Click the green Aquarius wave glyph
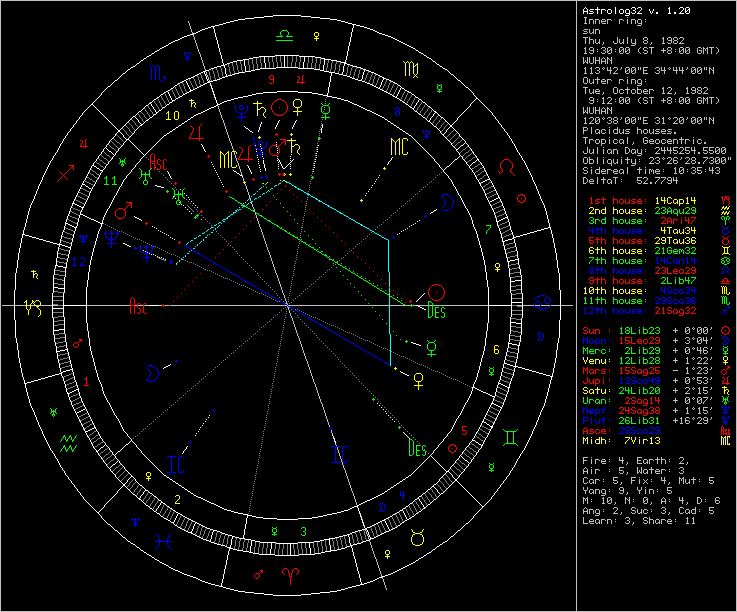 [68, 443]
